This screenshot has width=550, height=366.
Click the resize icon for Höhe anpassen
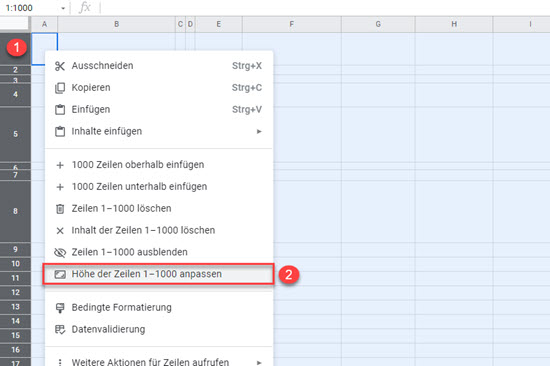click(60, 274)
